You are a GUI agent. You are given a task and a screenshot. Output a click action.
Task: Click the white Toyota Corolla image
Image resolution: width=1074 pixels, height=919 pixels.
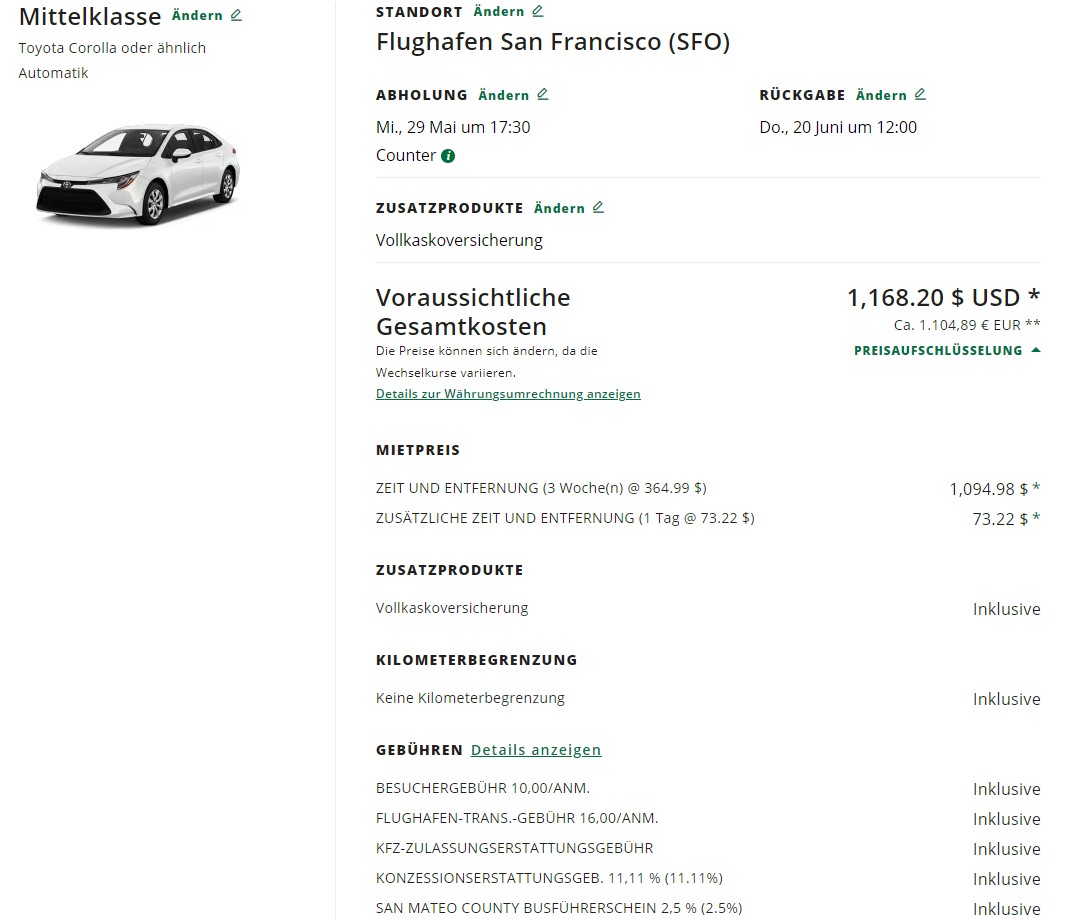138,172
